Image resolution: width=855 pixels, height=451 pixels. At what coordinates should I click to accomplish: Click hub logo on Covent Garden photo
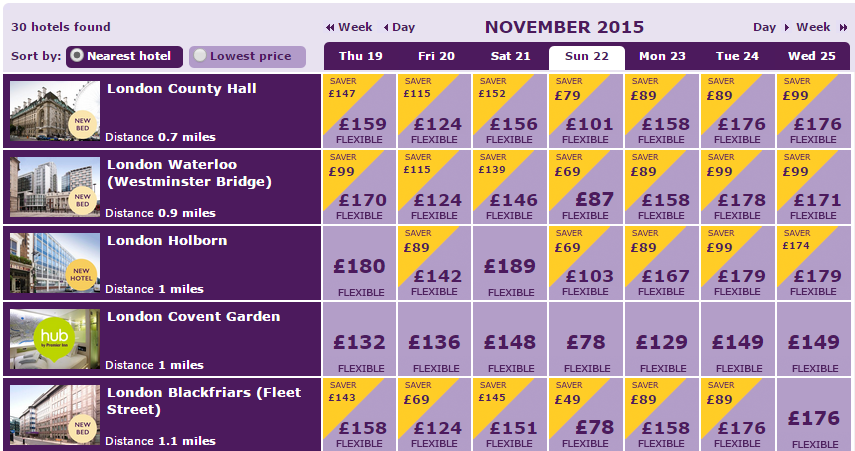click(55, 338)
